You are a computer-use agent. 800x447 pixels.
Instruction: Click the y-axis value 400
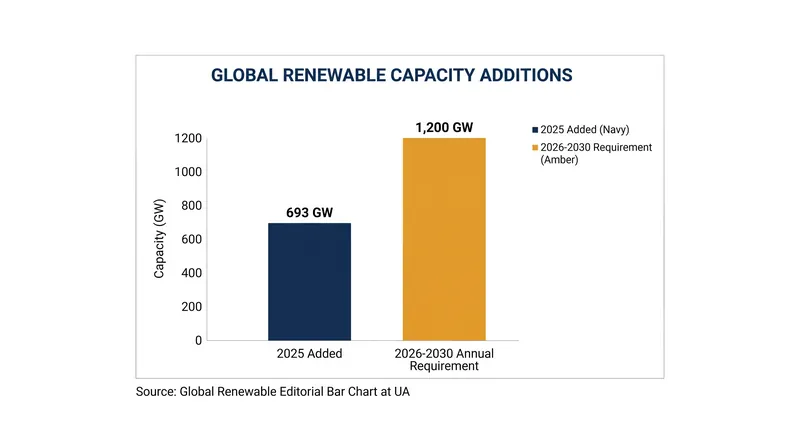point(191,273)
